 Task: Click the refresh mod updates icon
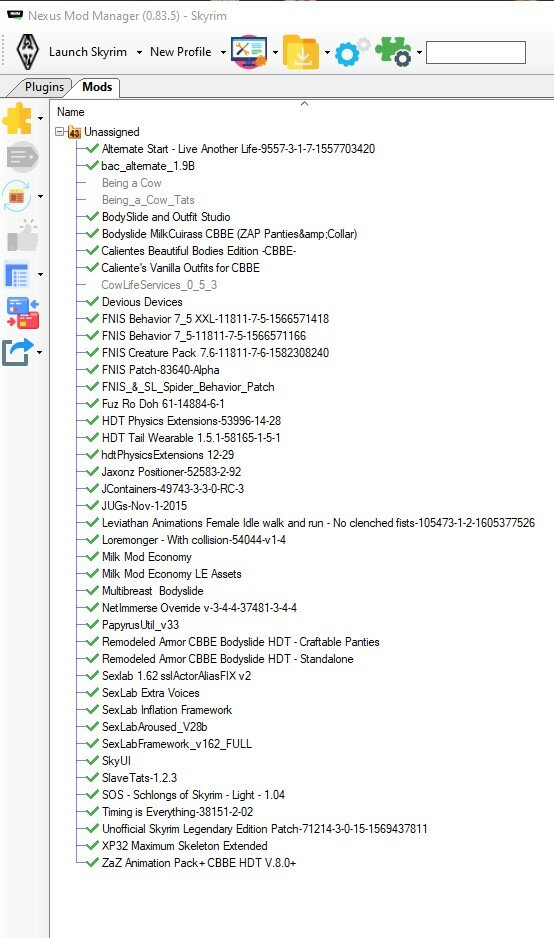[x=17, y=196]
